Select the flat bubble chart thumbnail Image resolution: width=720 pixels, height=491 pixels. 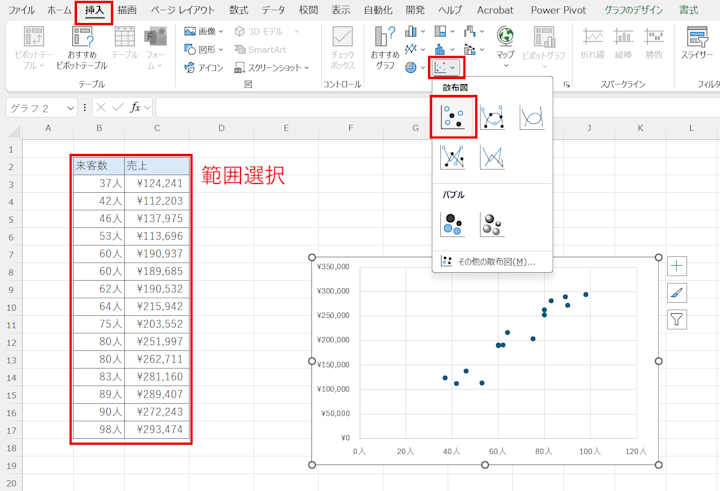pos(453,225)
